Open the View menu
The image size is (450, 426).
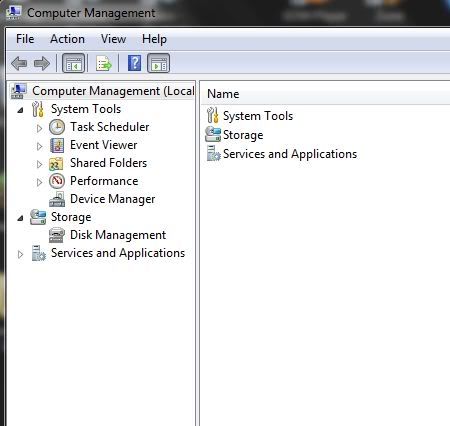pyautogui.click(x=113, y=39)
